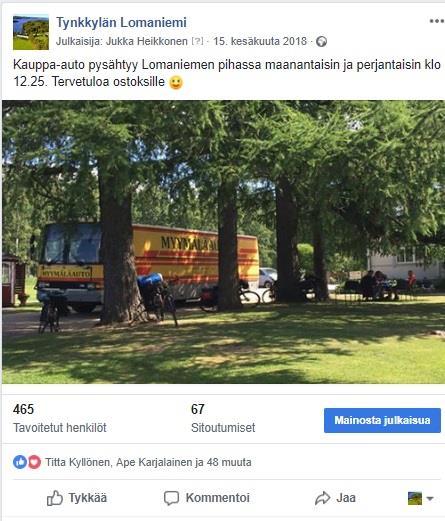View the 67 Sitoutumiset stats
This screenshot has height=521, width=445.
pyautogui.click(x=223, y=418)
